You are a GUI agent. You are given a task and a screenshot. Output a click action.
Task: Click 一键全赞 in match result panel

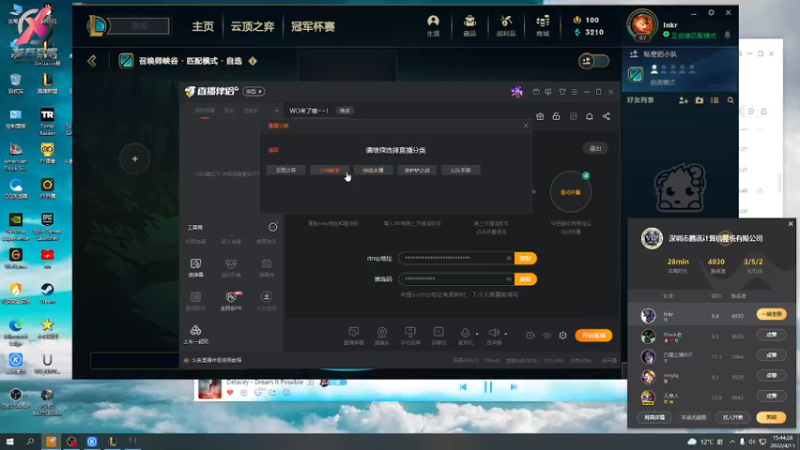tap(771, 314)
